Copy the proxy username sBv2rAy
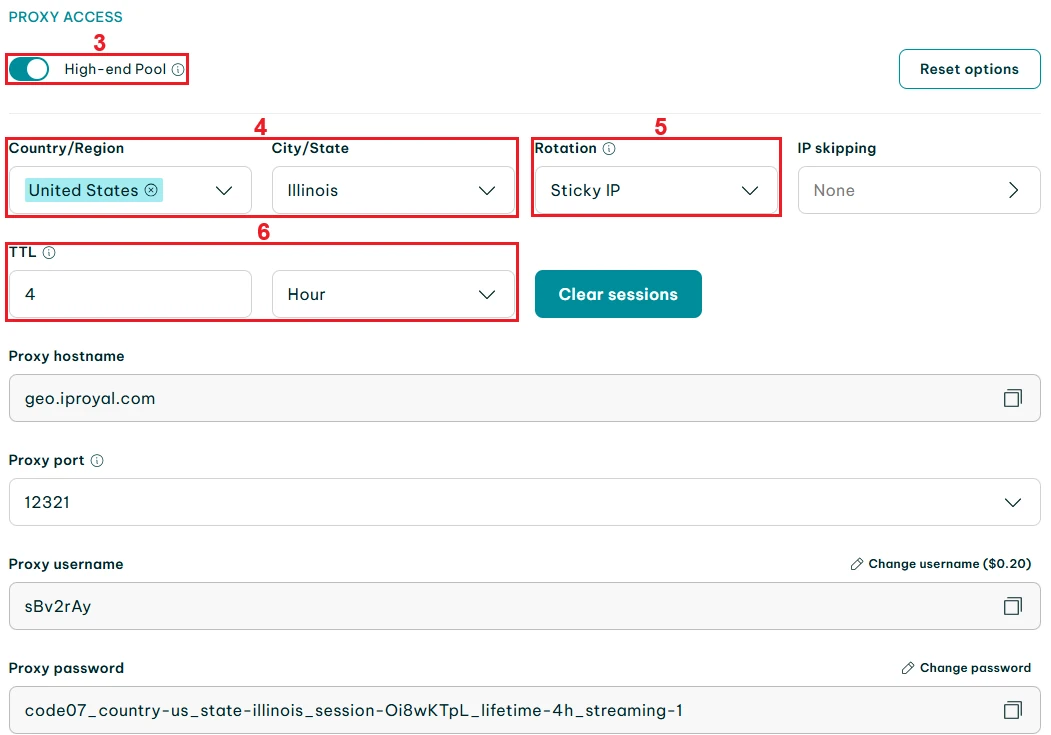Screen dimensions: 1051x735 coord(1012,606)
